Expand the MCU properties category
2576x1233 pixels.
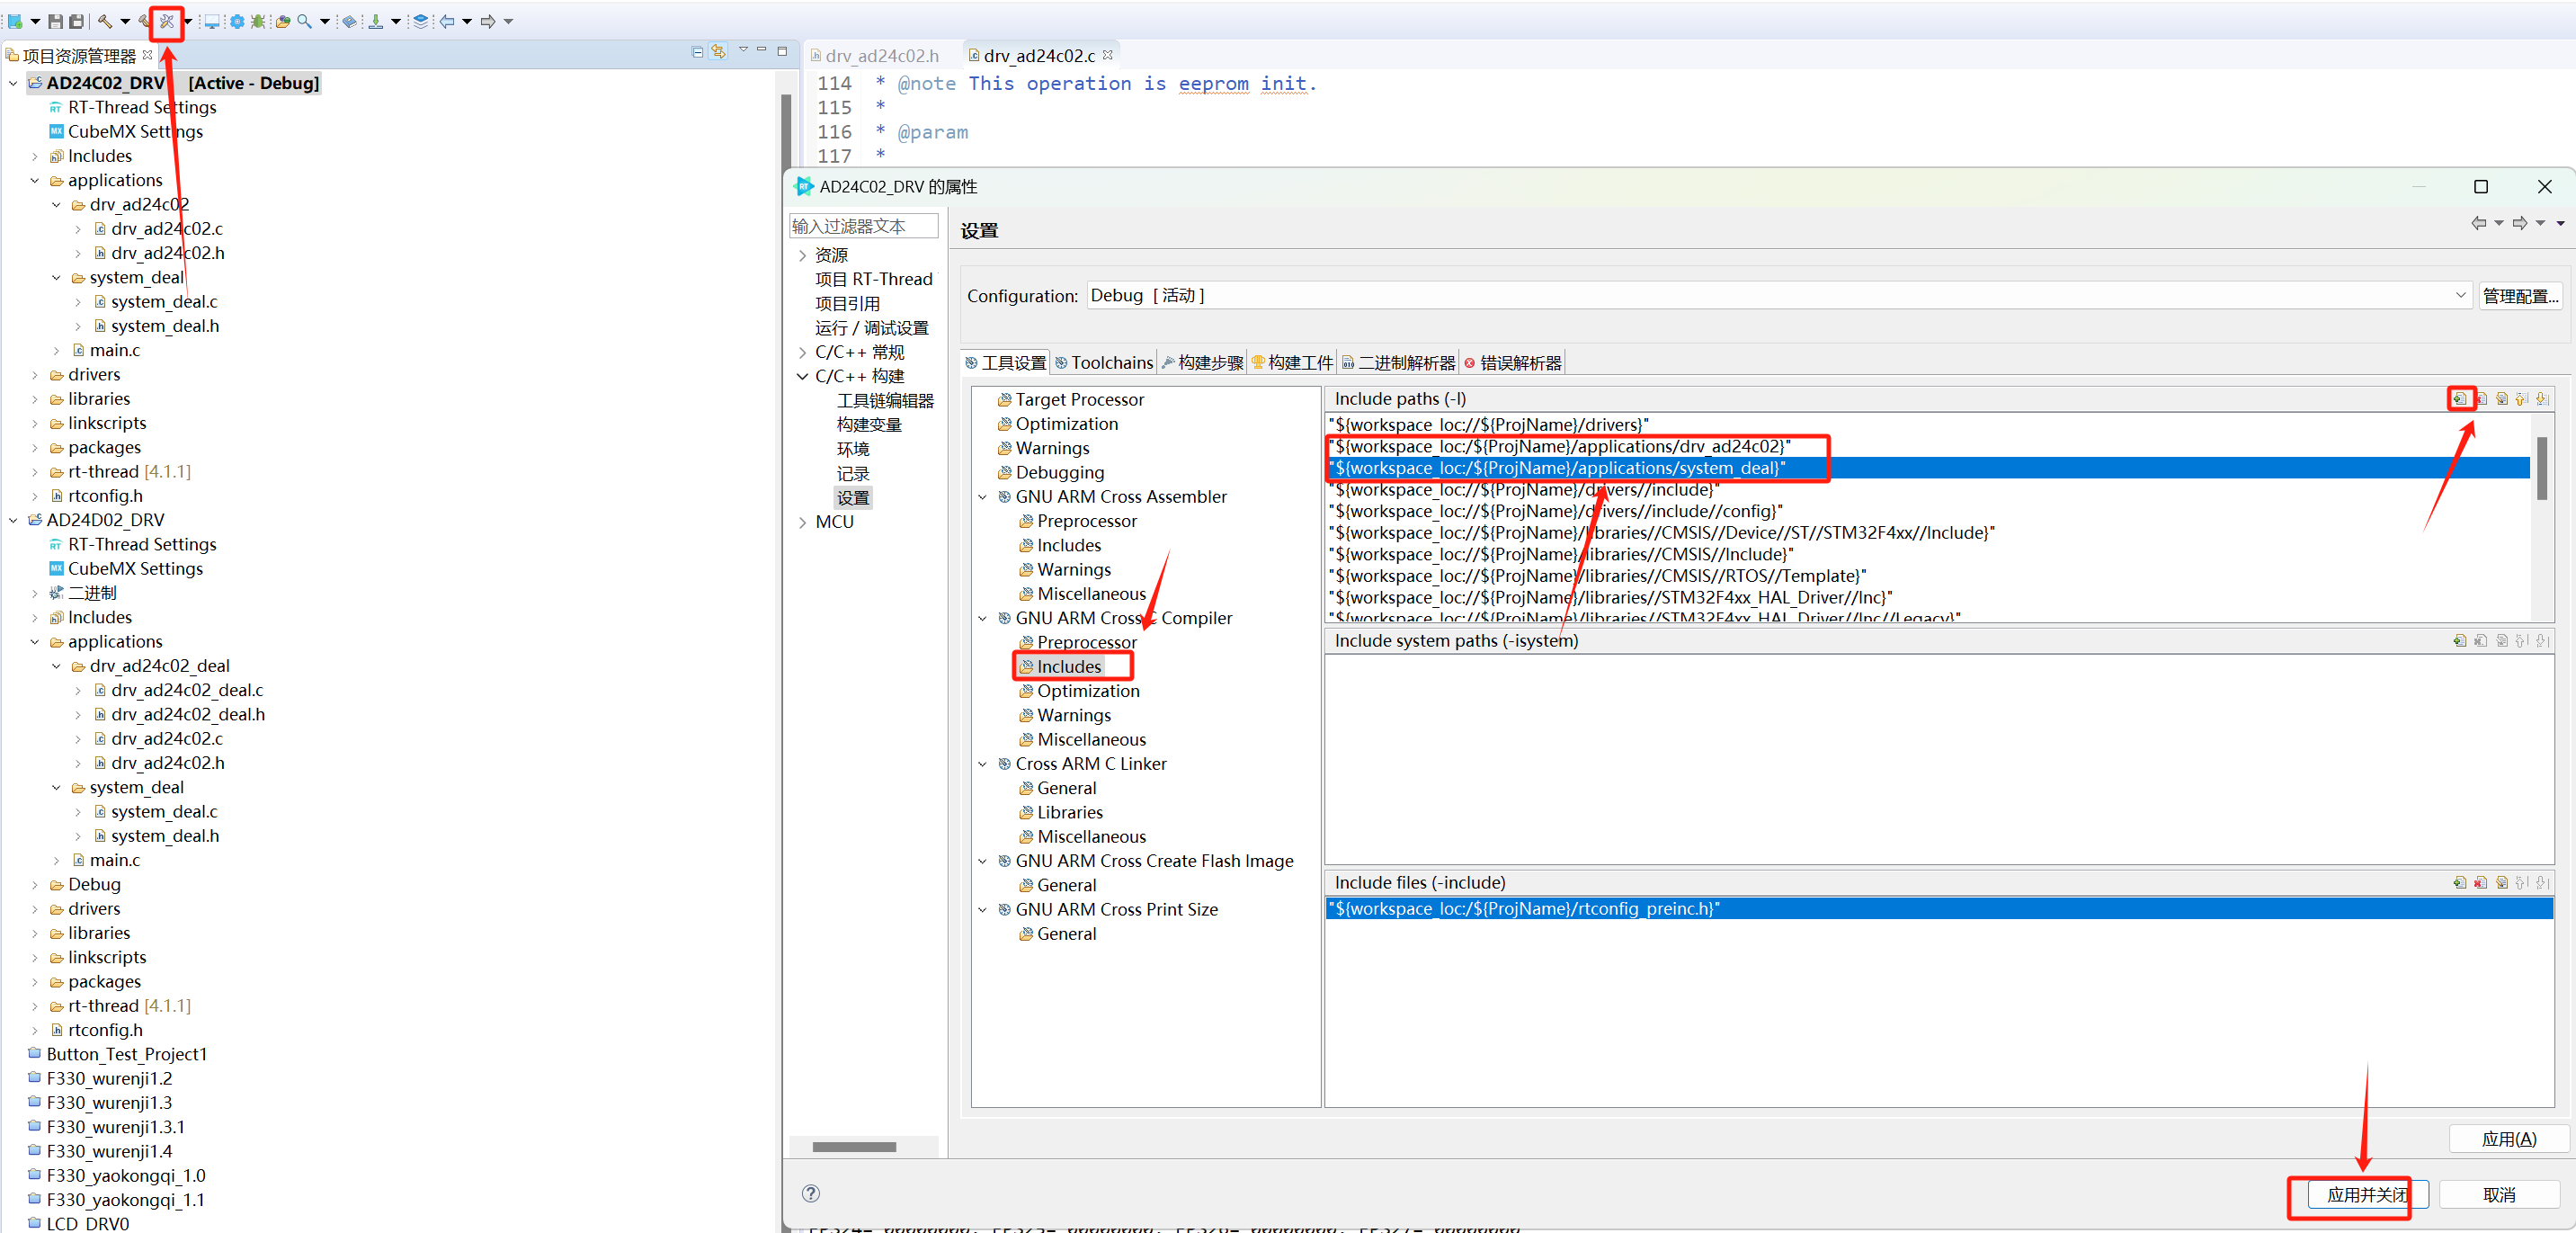point(802,522)
